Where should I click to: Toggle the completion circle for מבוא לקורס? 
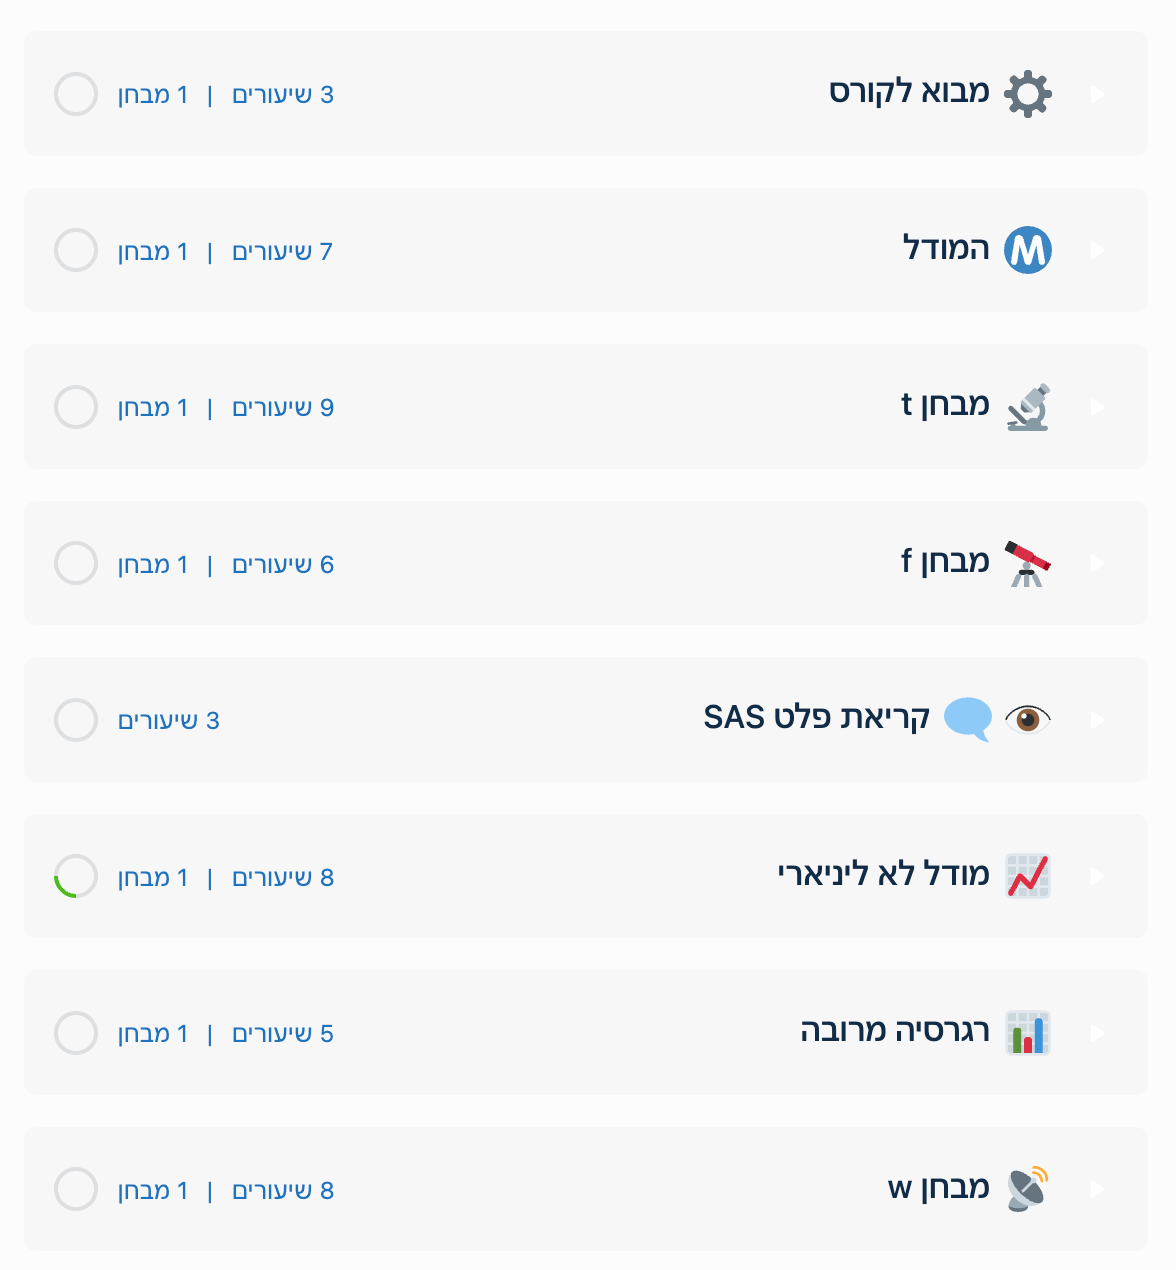[x=76, y=94]
